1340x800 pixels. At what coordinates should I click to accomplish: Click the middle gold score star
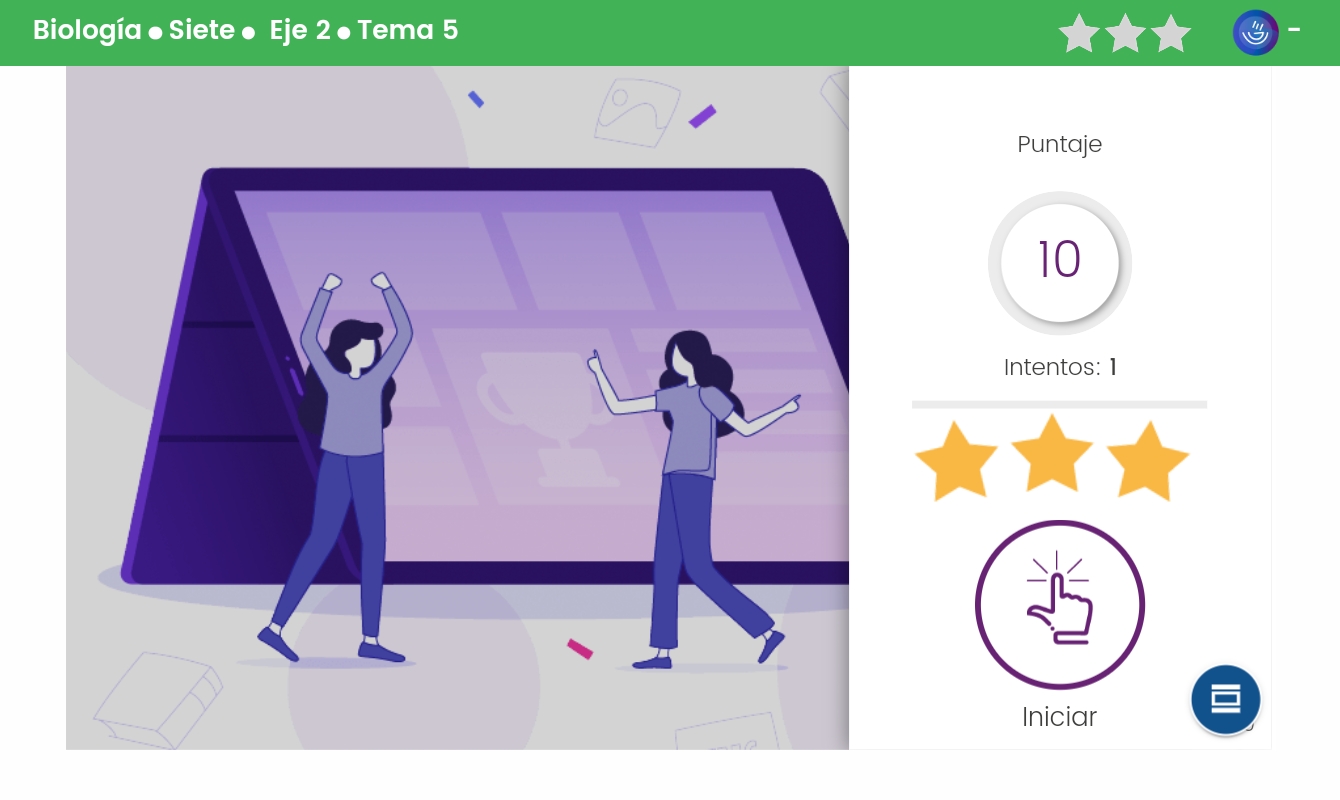(1052, 455)
